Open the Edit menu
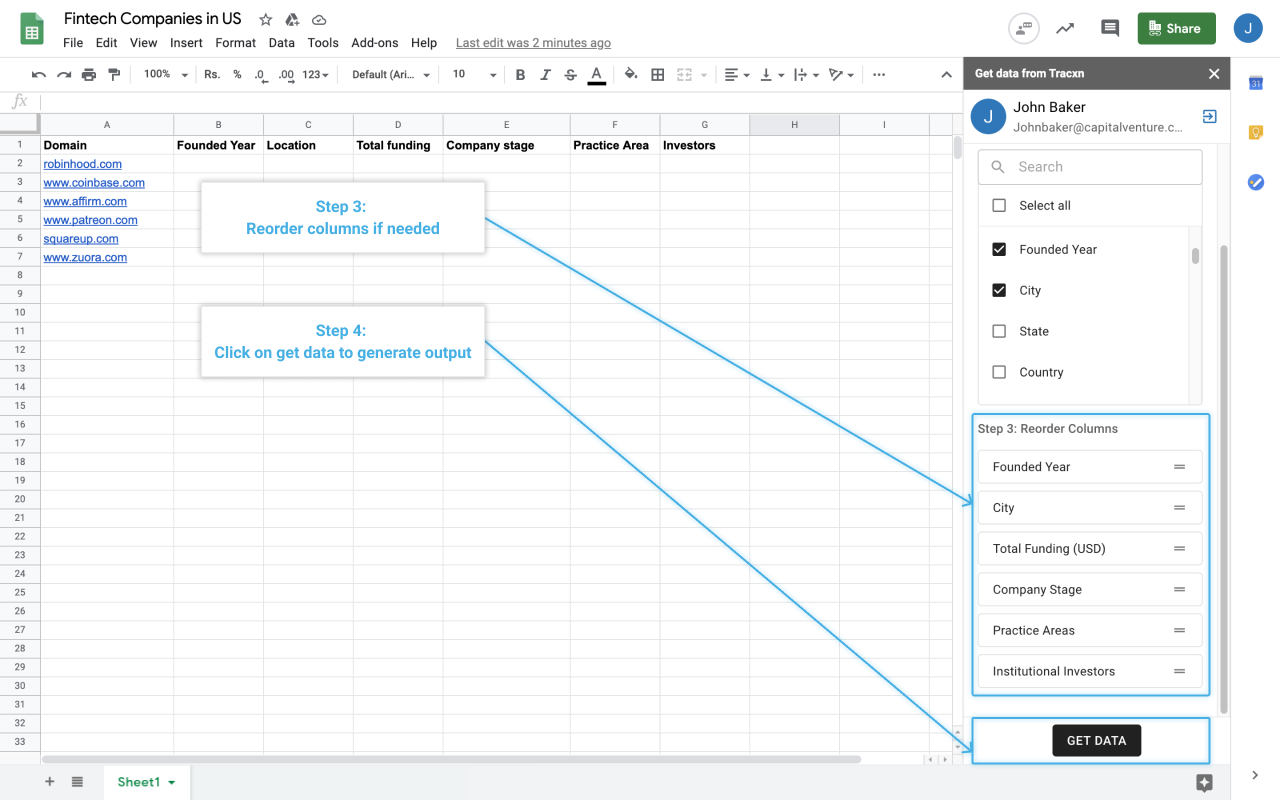The height and width of the screenshot is (800, 1280). [107, 43]
